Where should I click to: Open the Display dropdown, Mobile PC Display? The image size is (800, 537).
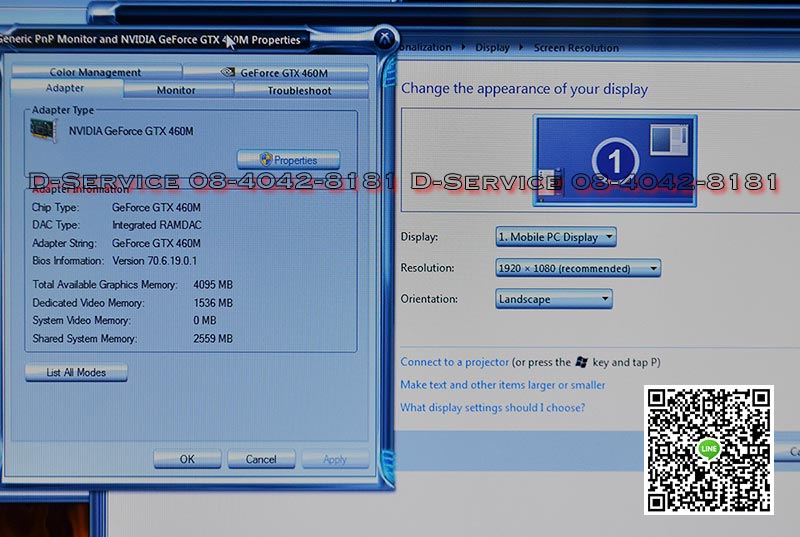click(556, 237)
